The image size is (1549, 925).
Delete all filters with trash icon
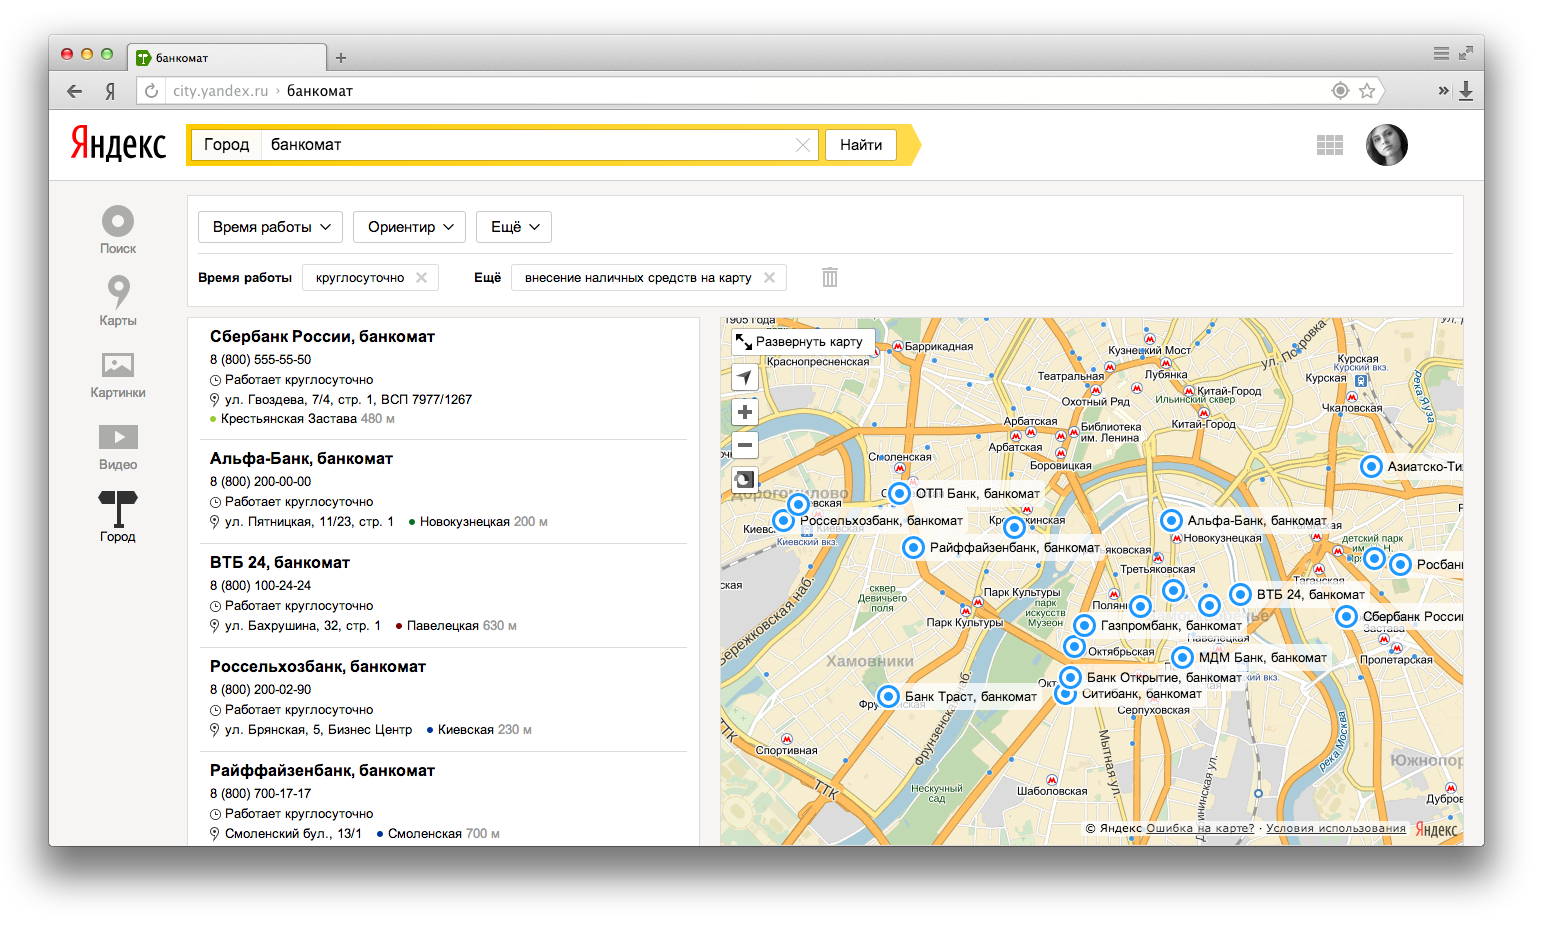[x=830, y=277]
